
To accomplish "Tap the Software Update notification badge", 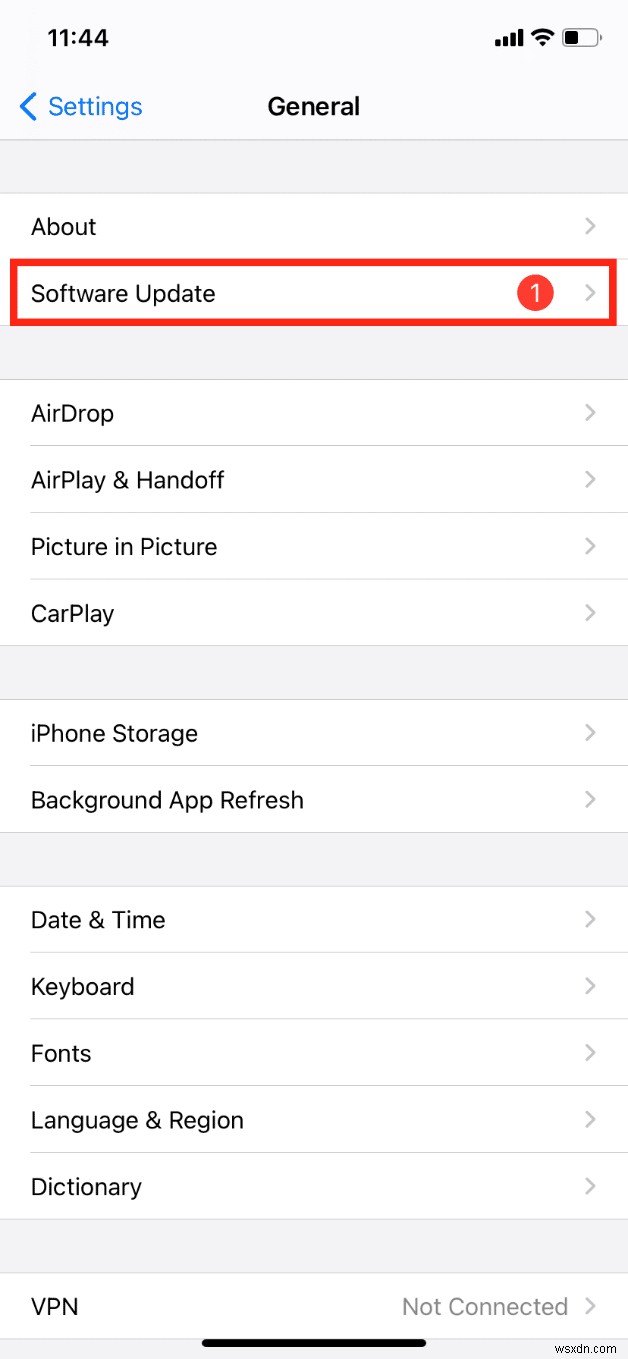I will [536, 293].
